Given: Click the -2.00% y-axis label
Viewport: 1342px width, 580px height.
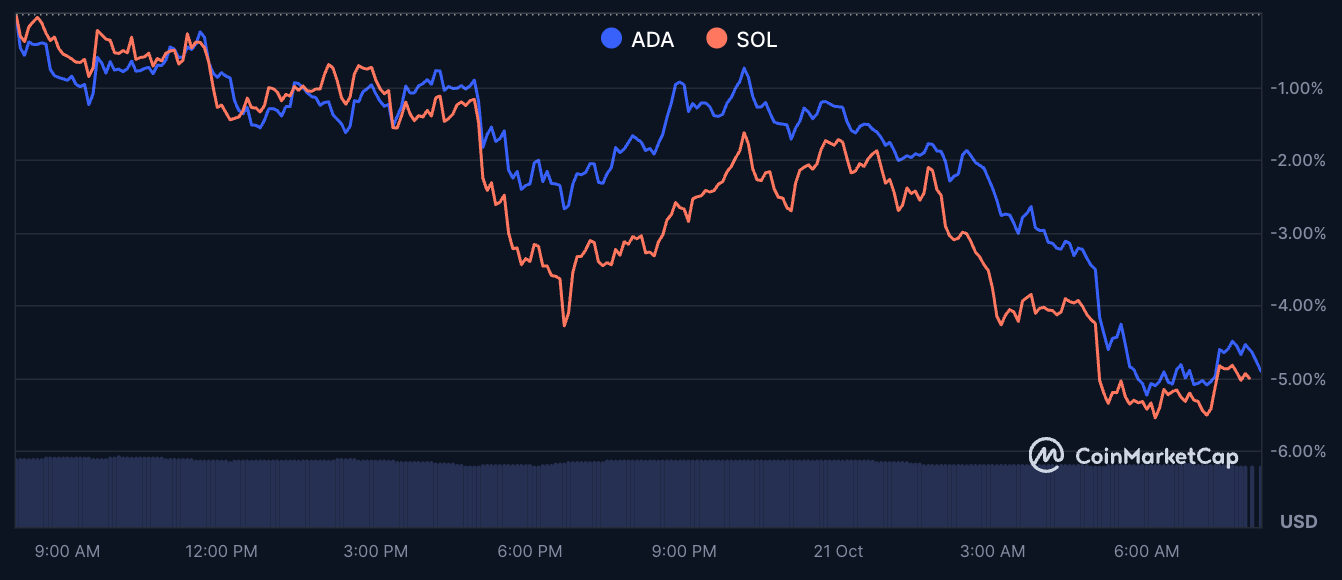Looking at the screenshot, I should [x=1297, y=160].
